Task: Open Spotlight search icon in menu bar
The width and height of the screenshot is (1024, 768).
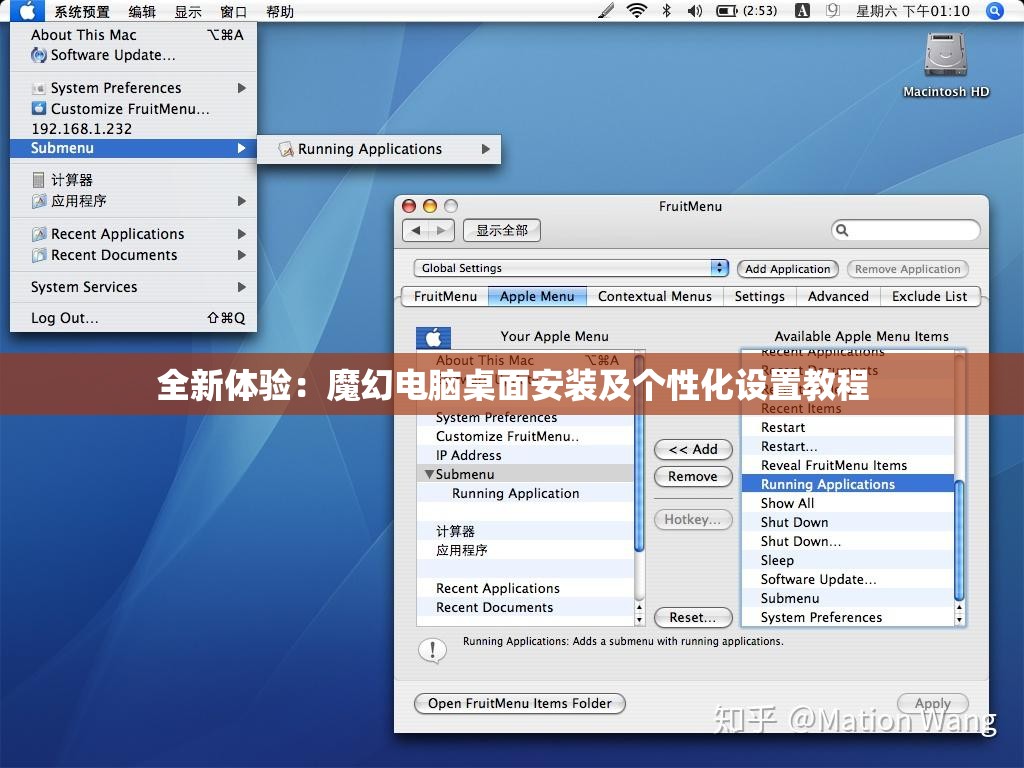Action: 994,10
